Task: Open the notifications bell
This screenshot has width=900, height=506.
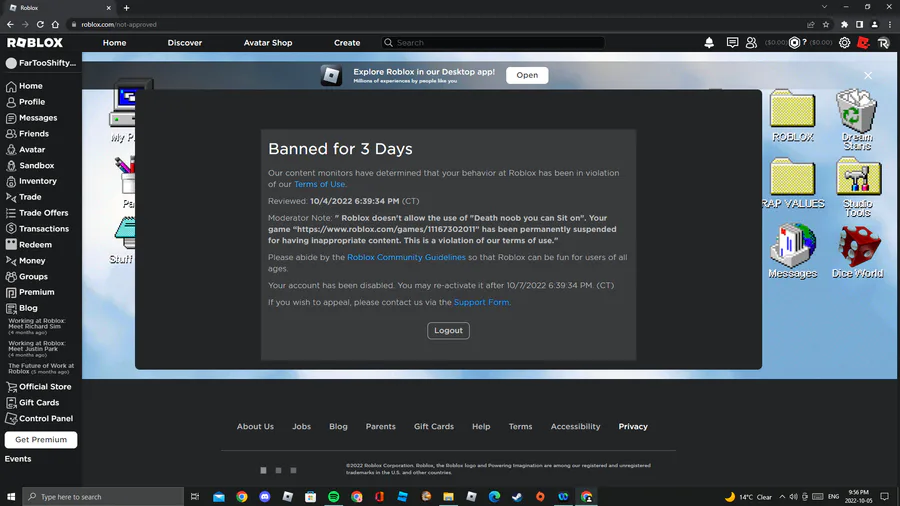Action: (x=709, y=42)
